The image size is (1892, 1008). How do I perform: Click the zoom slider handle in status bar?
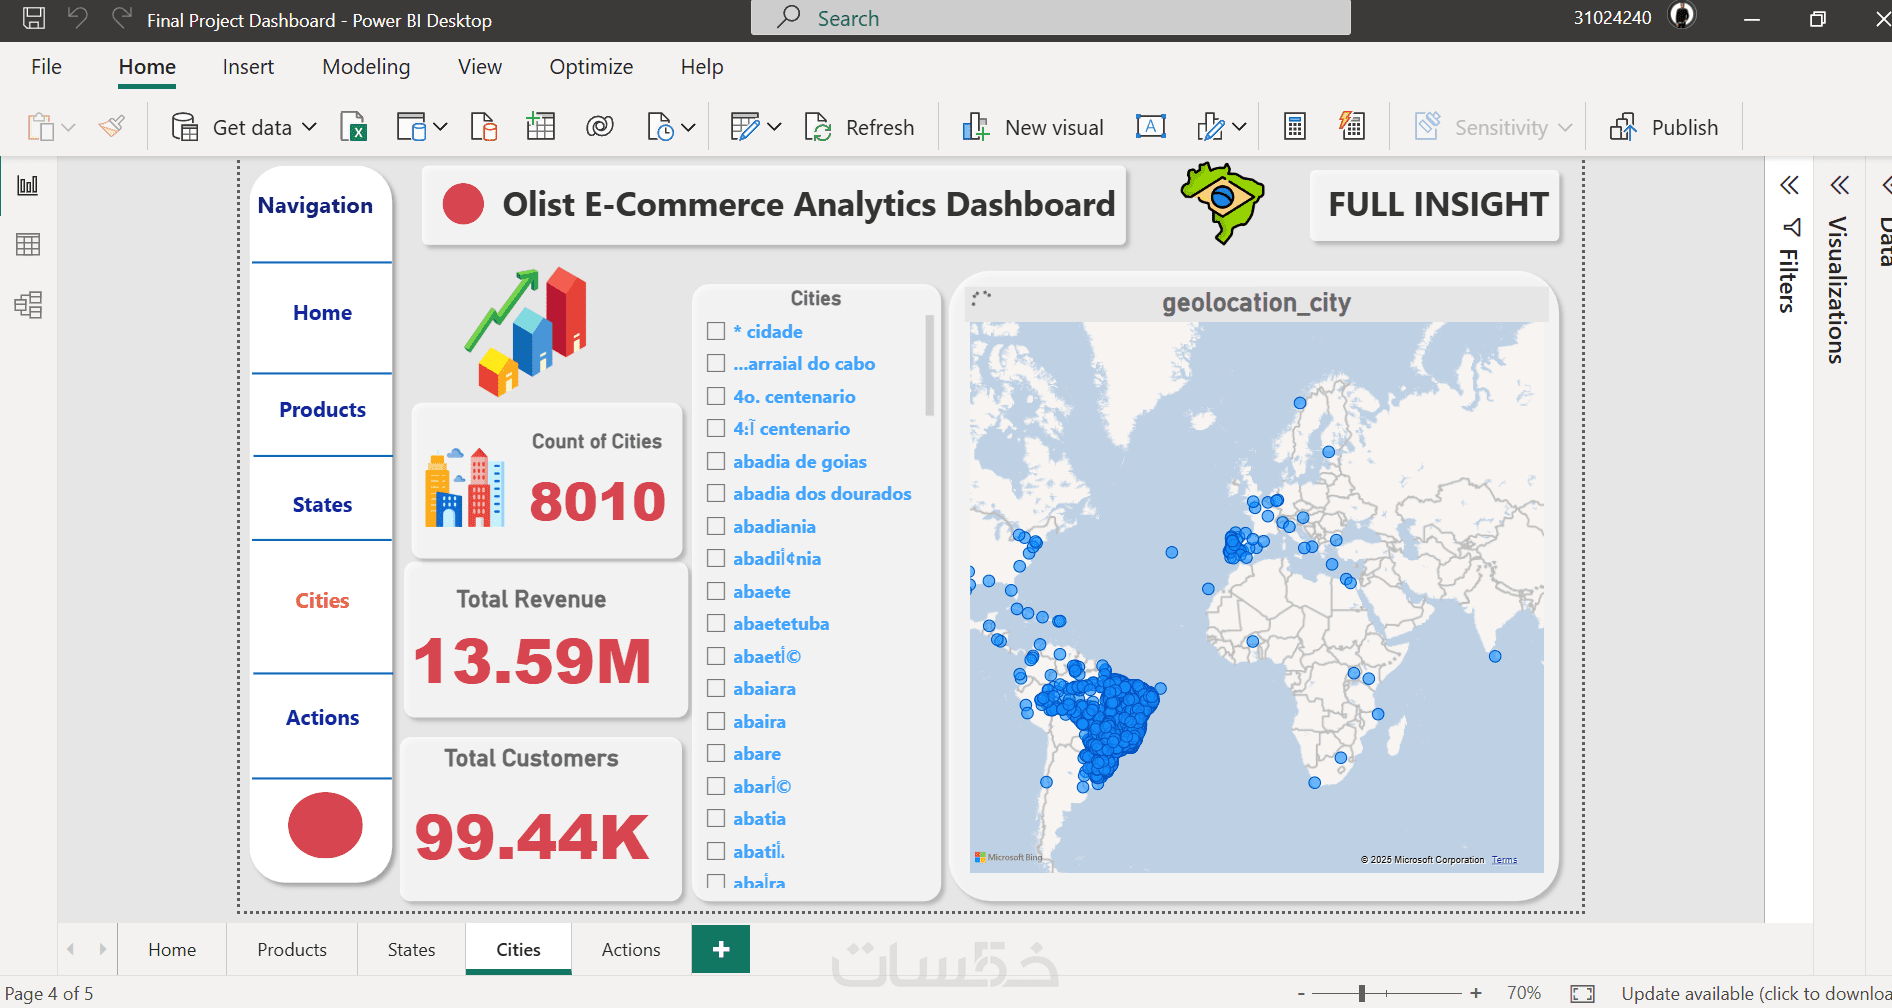click(x=1362, y=993)
